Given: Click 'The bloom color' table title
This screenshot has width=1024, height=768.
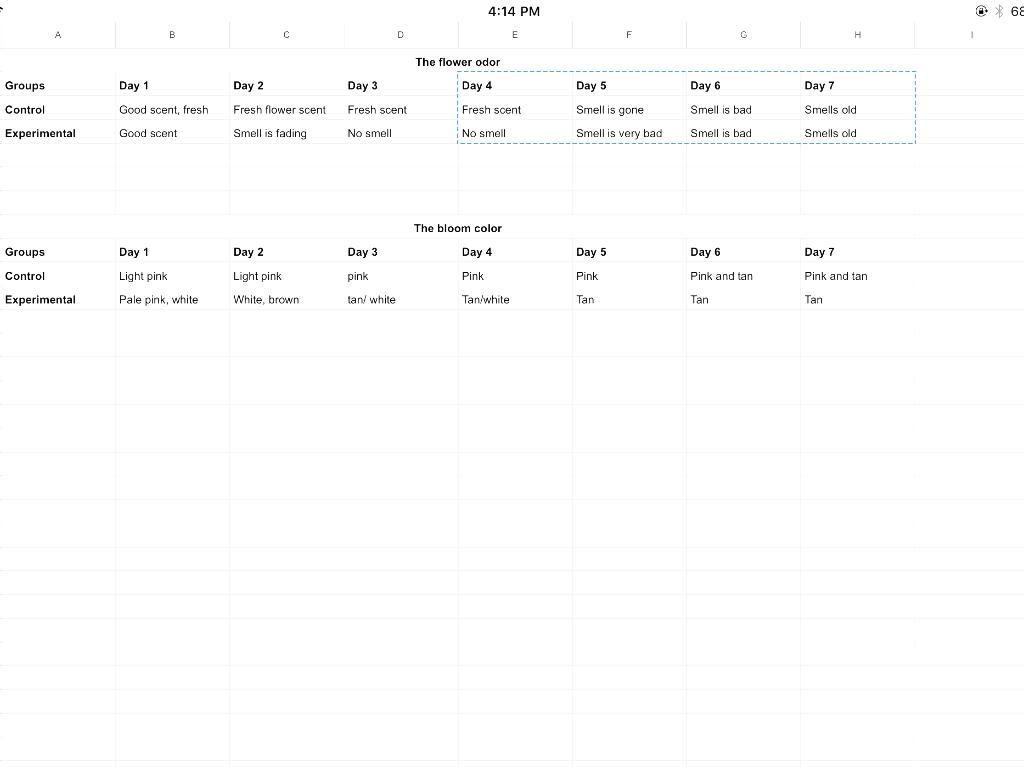Looking at the screenshot, I should [458, 228].
